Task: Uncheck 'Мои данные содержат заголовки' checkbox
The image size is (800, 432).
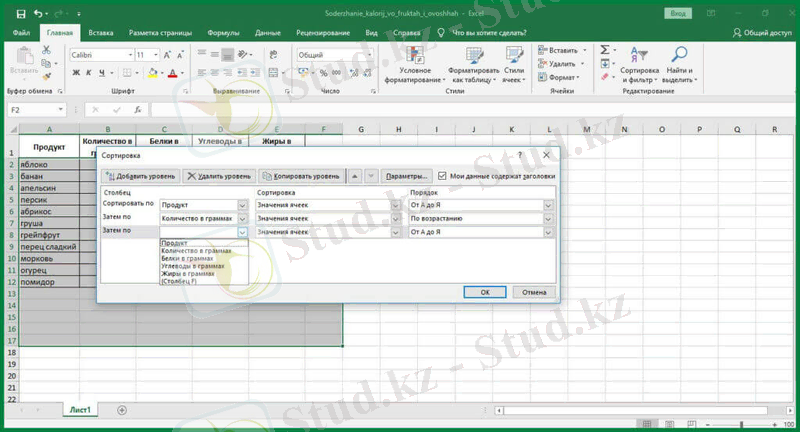Action: [443, 176]
